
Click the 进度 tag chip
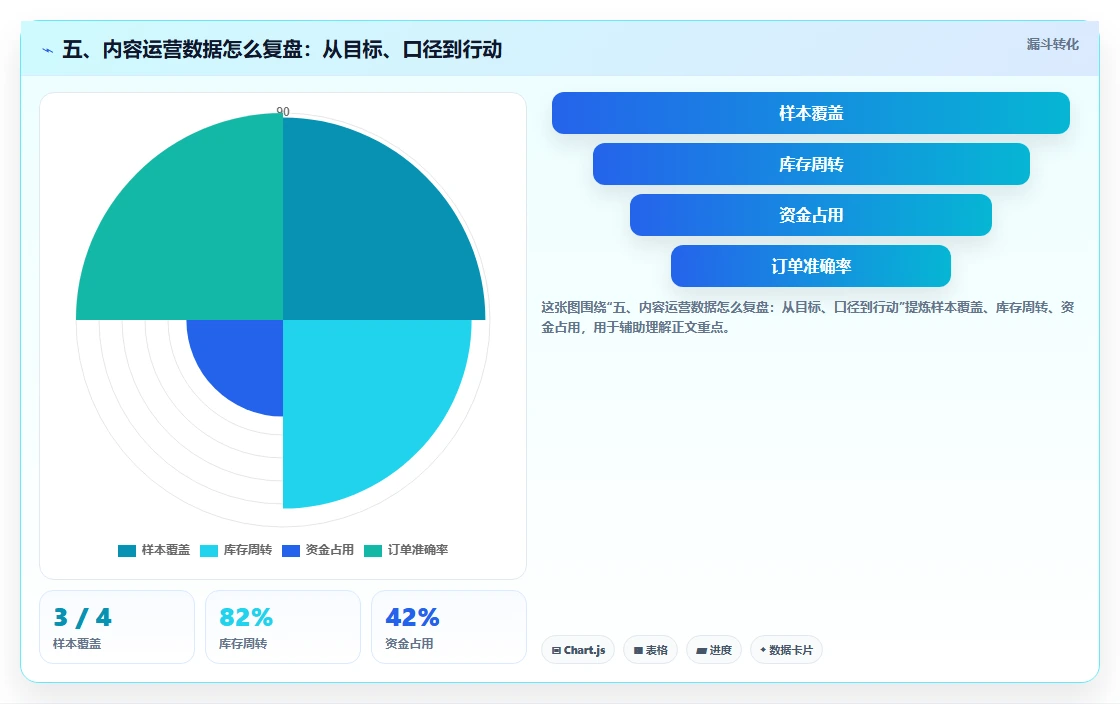click(714, 650)
